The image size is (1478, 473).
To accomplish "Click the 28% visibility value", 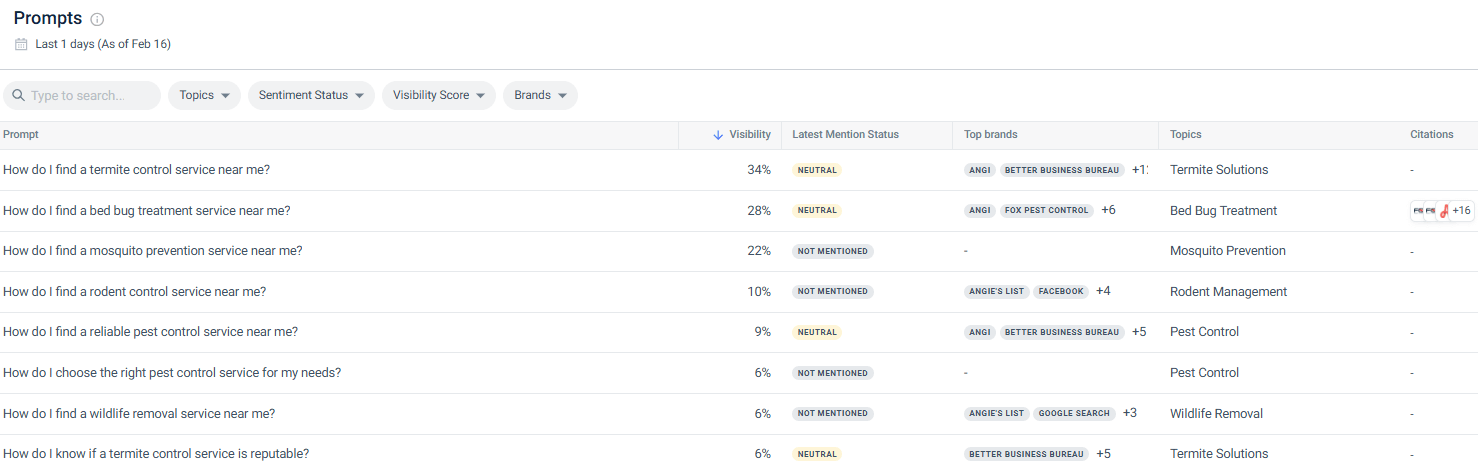I will [759, 211].
